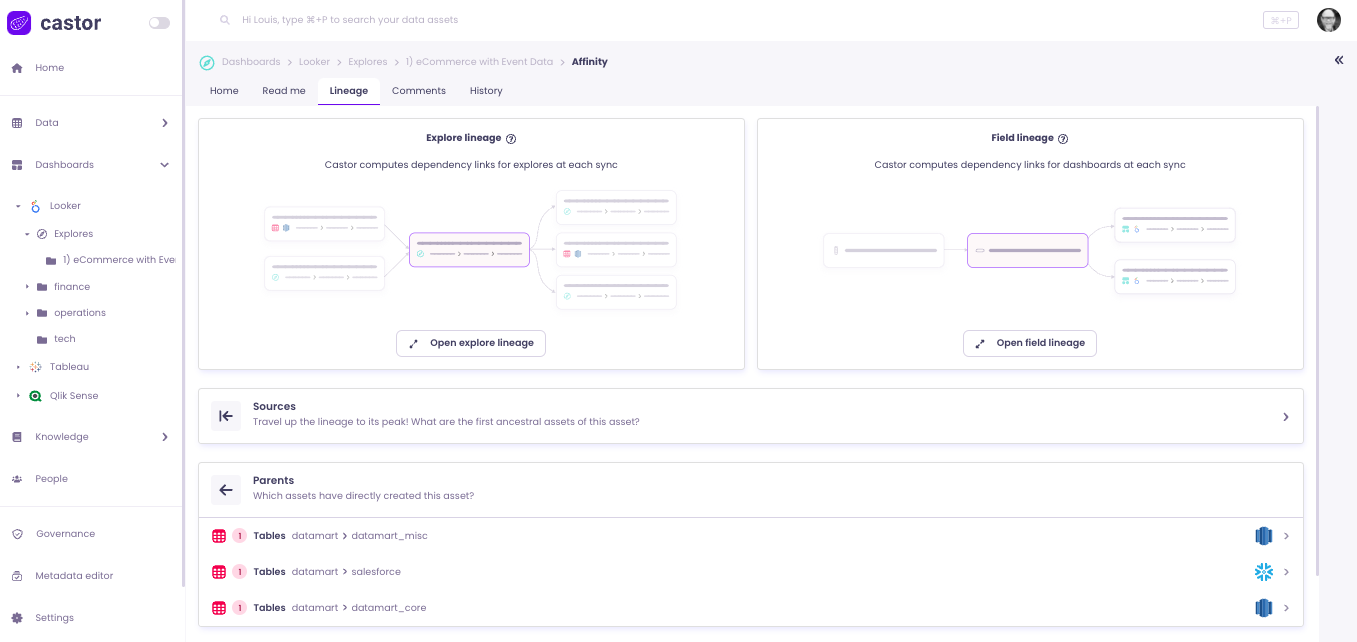Expand the Tableau tree node

tap(18, 367)
